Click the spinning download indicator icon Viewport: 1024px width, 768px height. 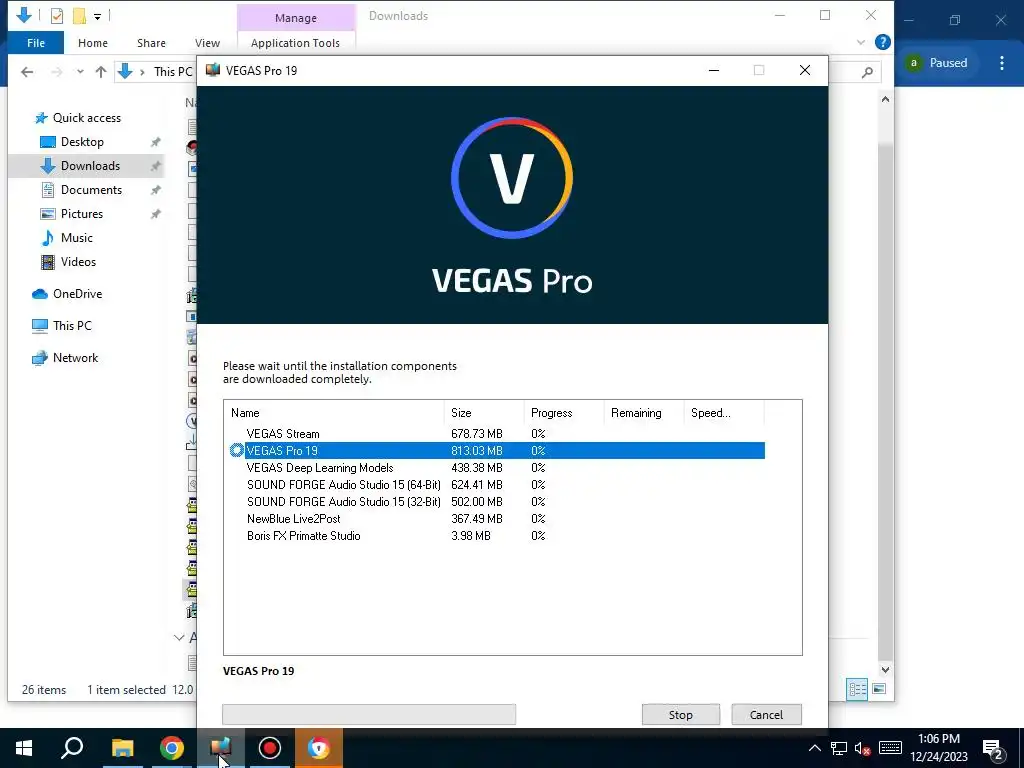pyautogui.click(x=236, y=451)
